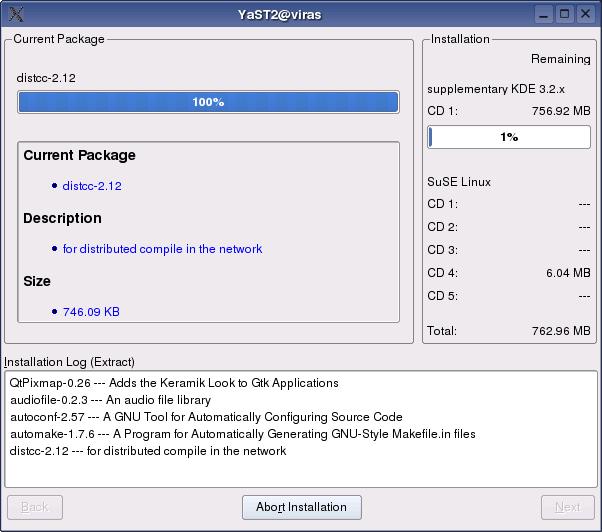Click the YaST2@viras title bar text
This screenshot has width=602, height=532.
point(280,15)
